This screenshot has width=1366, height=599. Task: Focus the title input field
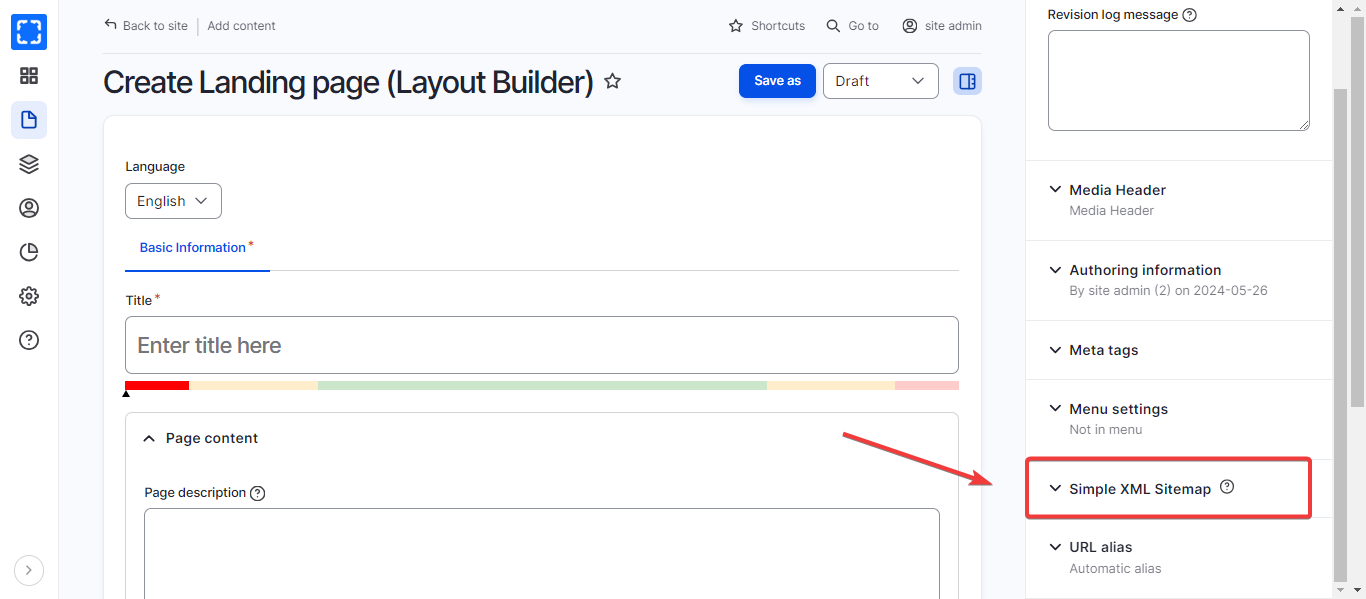(x=541, y=345)
